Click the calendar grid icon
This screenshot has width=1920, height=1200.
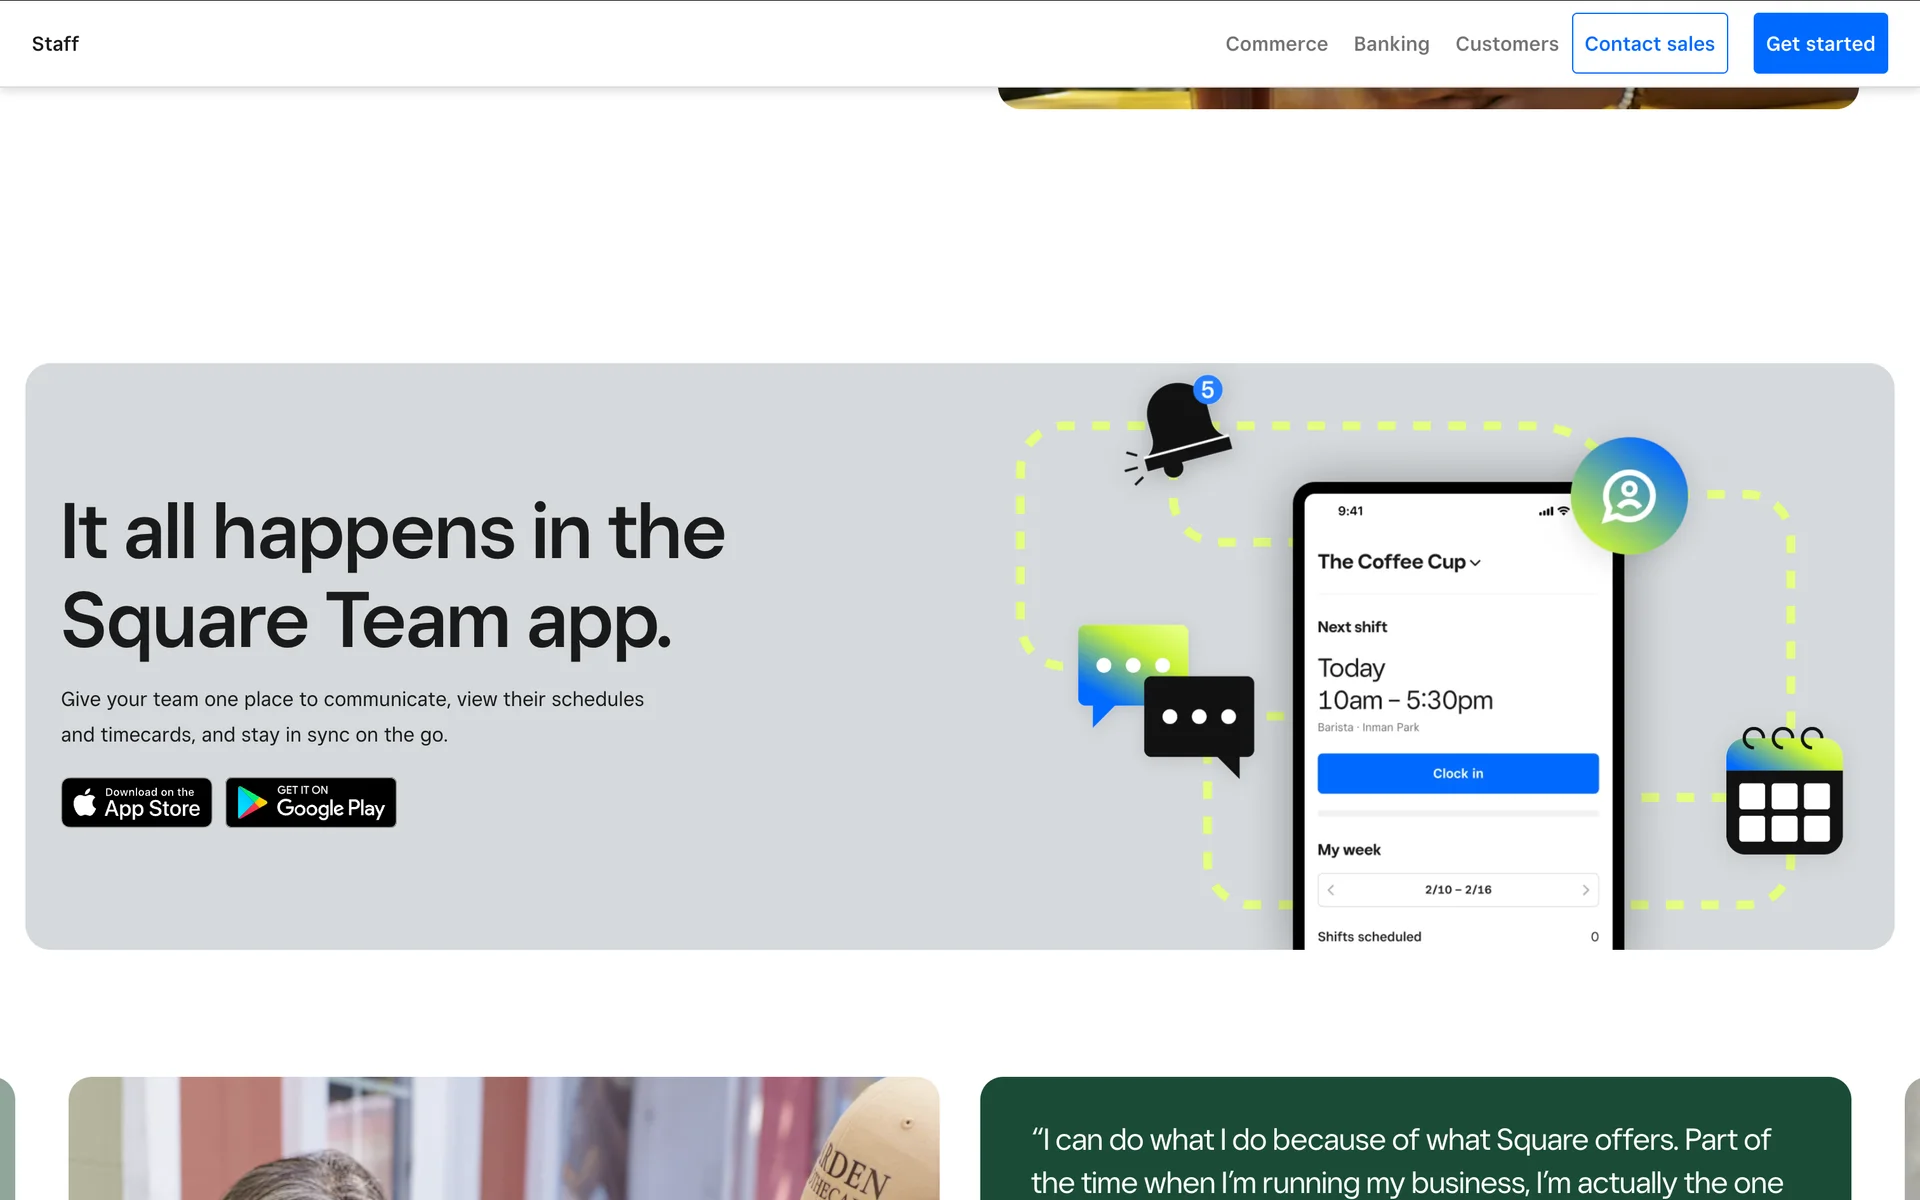click(x=1784, y=797)
